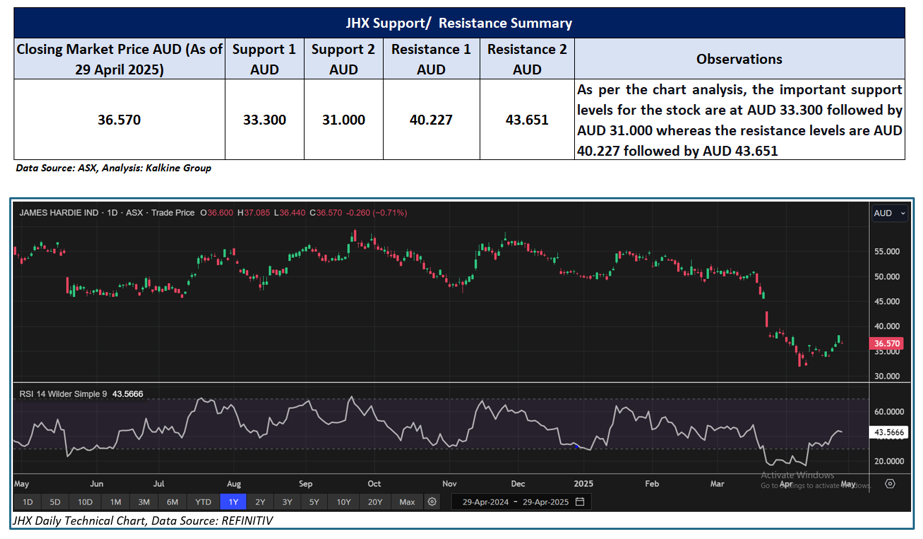Select the 3Y time range
Image resolution: width=923 pixels, height=539 pixels.
click(x=287, y=502)
